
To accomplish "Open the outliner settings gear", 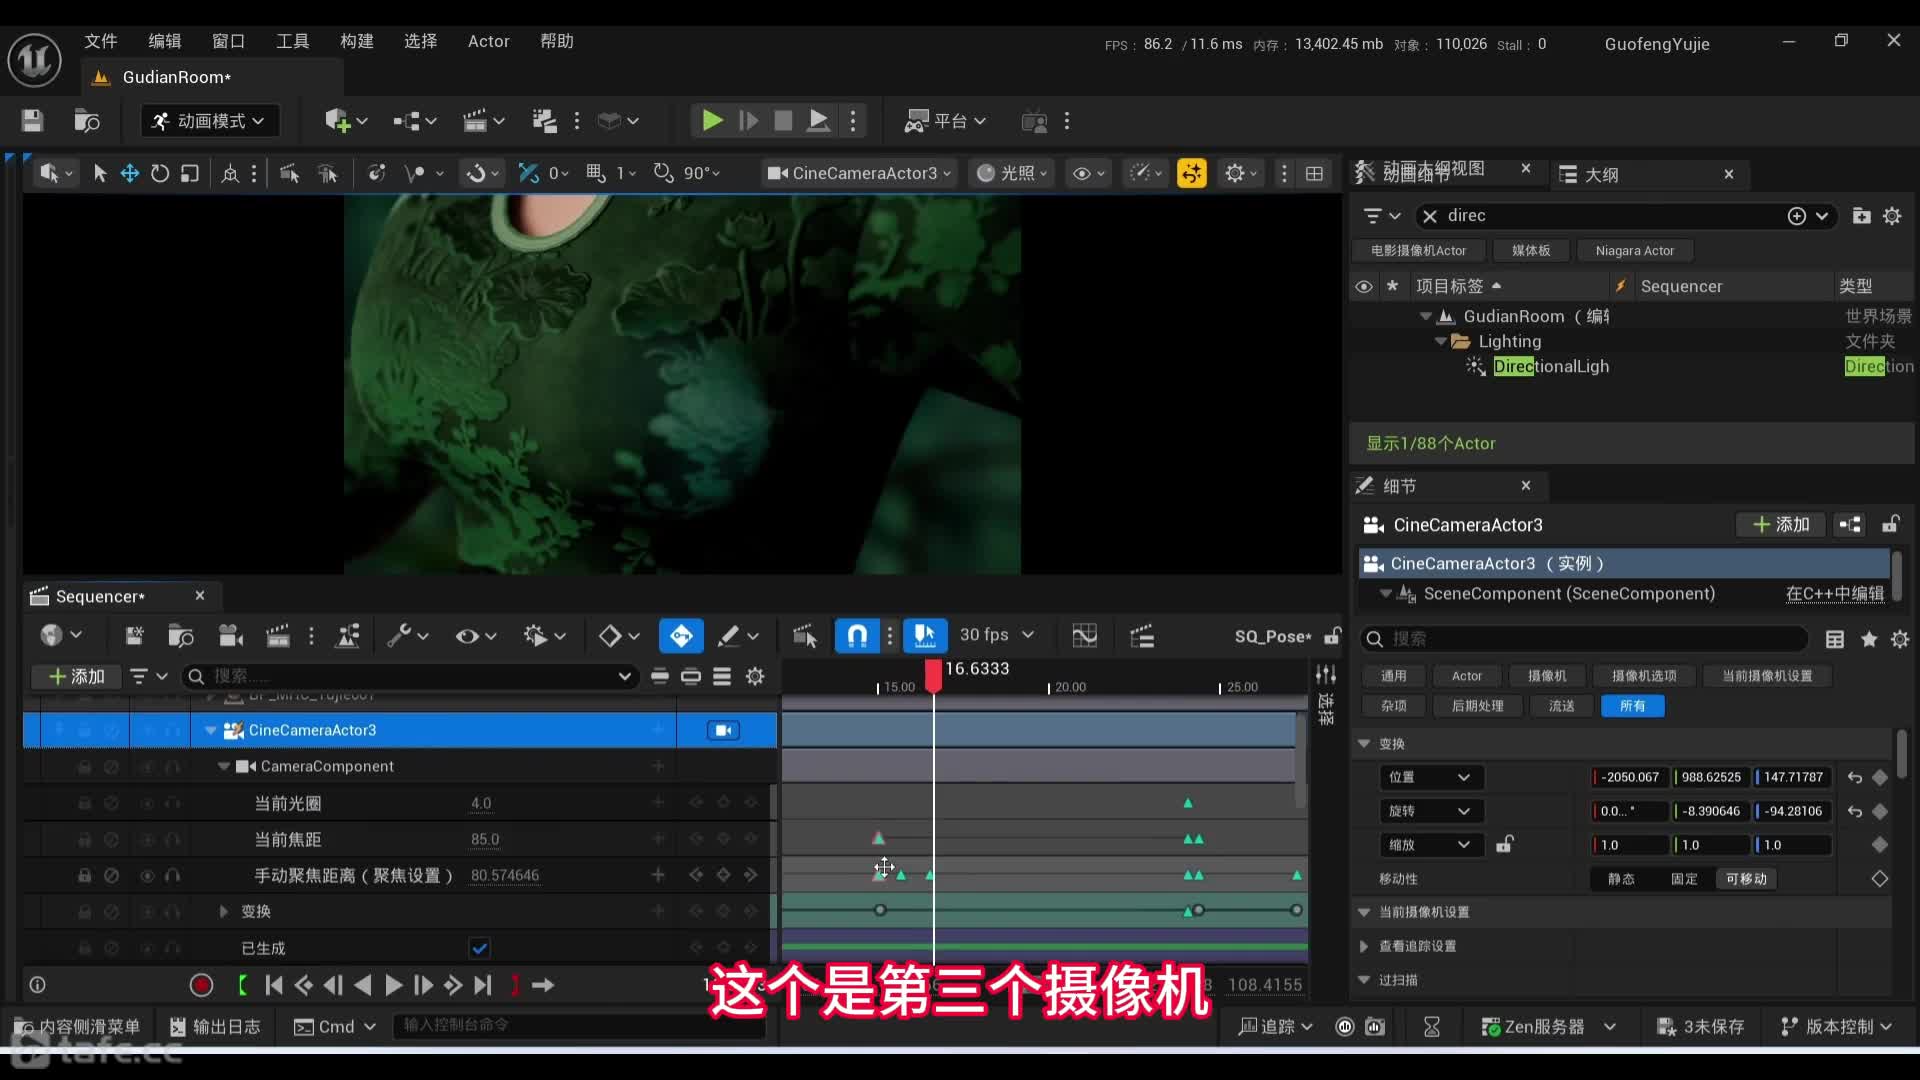I will tap(1892, 216).
